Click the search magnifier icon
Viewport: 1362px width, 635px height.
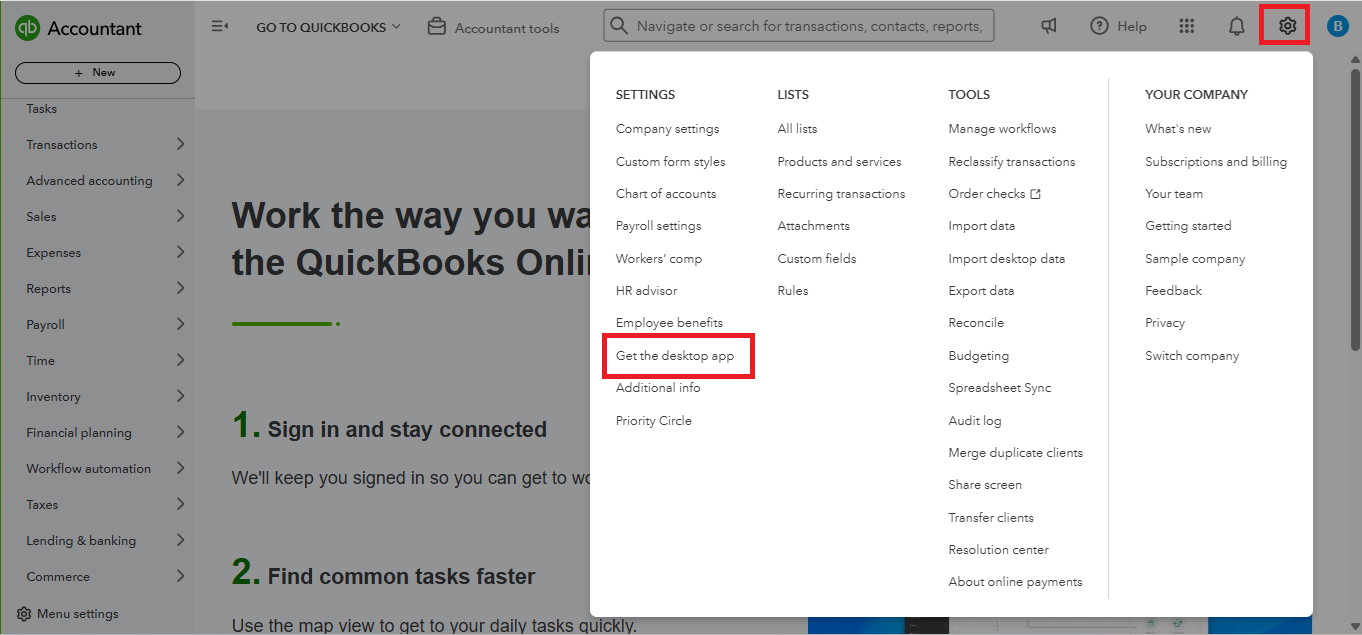click(619, 26)
